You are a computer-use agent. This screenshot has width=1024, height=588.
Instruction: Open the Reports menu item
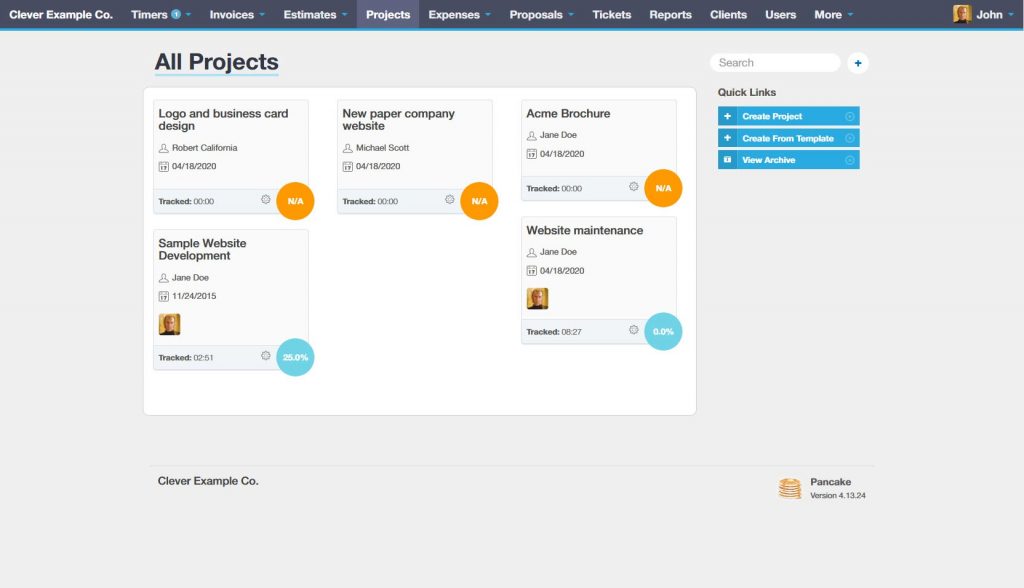pos(670,14)
